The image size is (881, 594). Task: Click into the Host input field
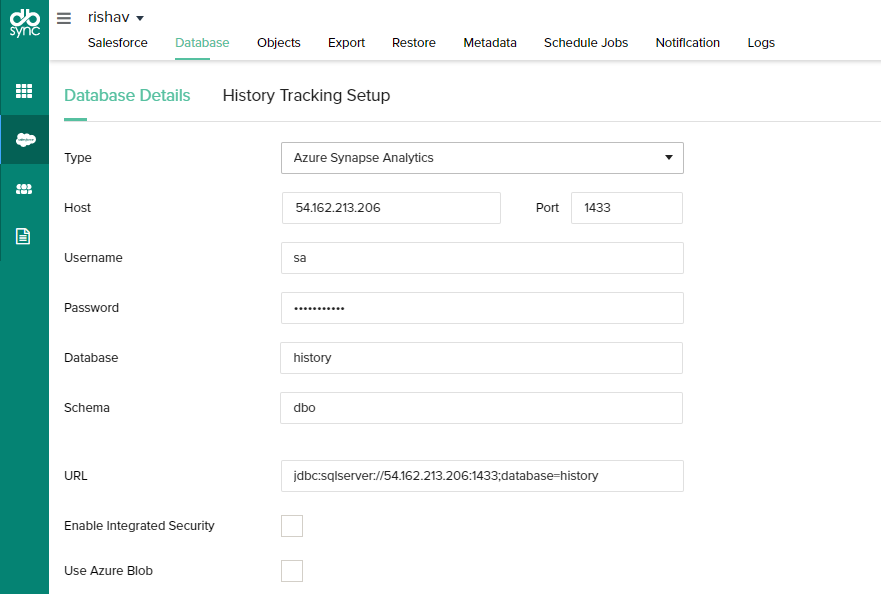[391, 208]
